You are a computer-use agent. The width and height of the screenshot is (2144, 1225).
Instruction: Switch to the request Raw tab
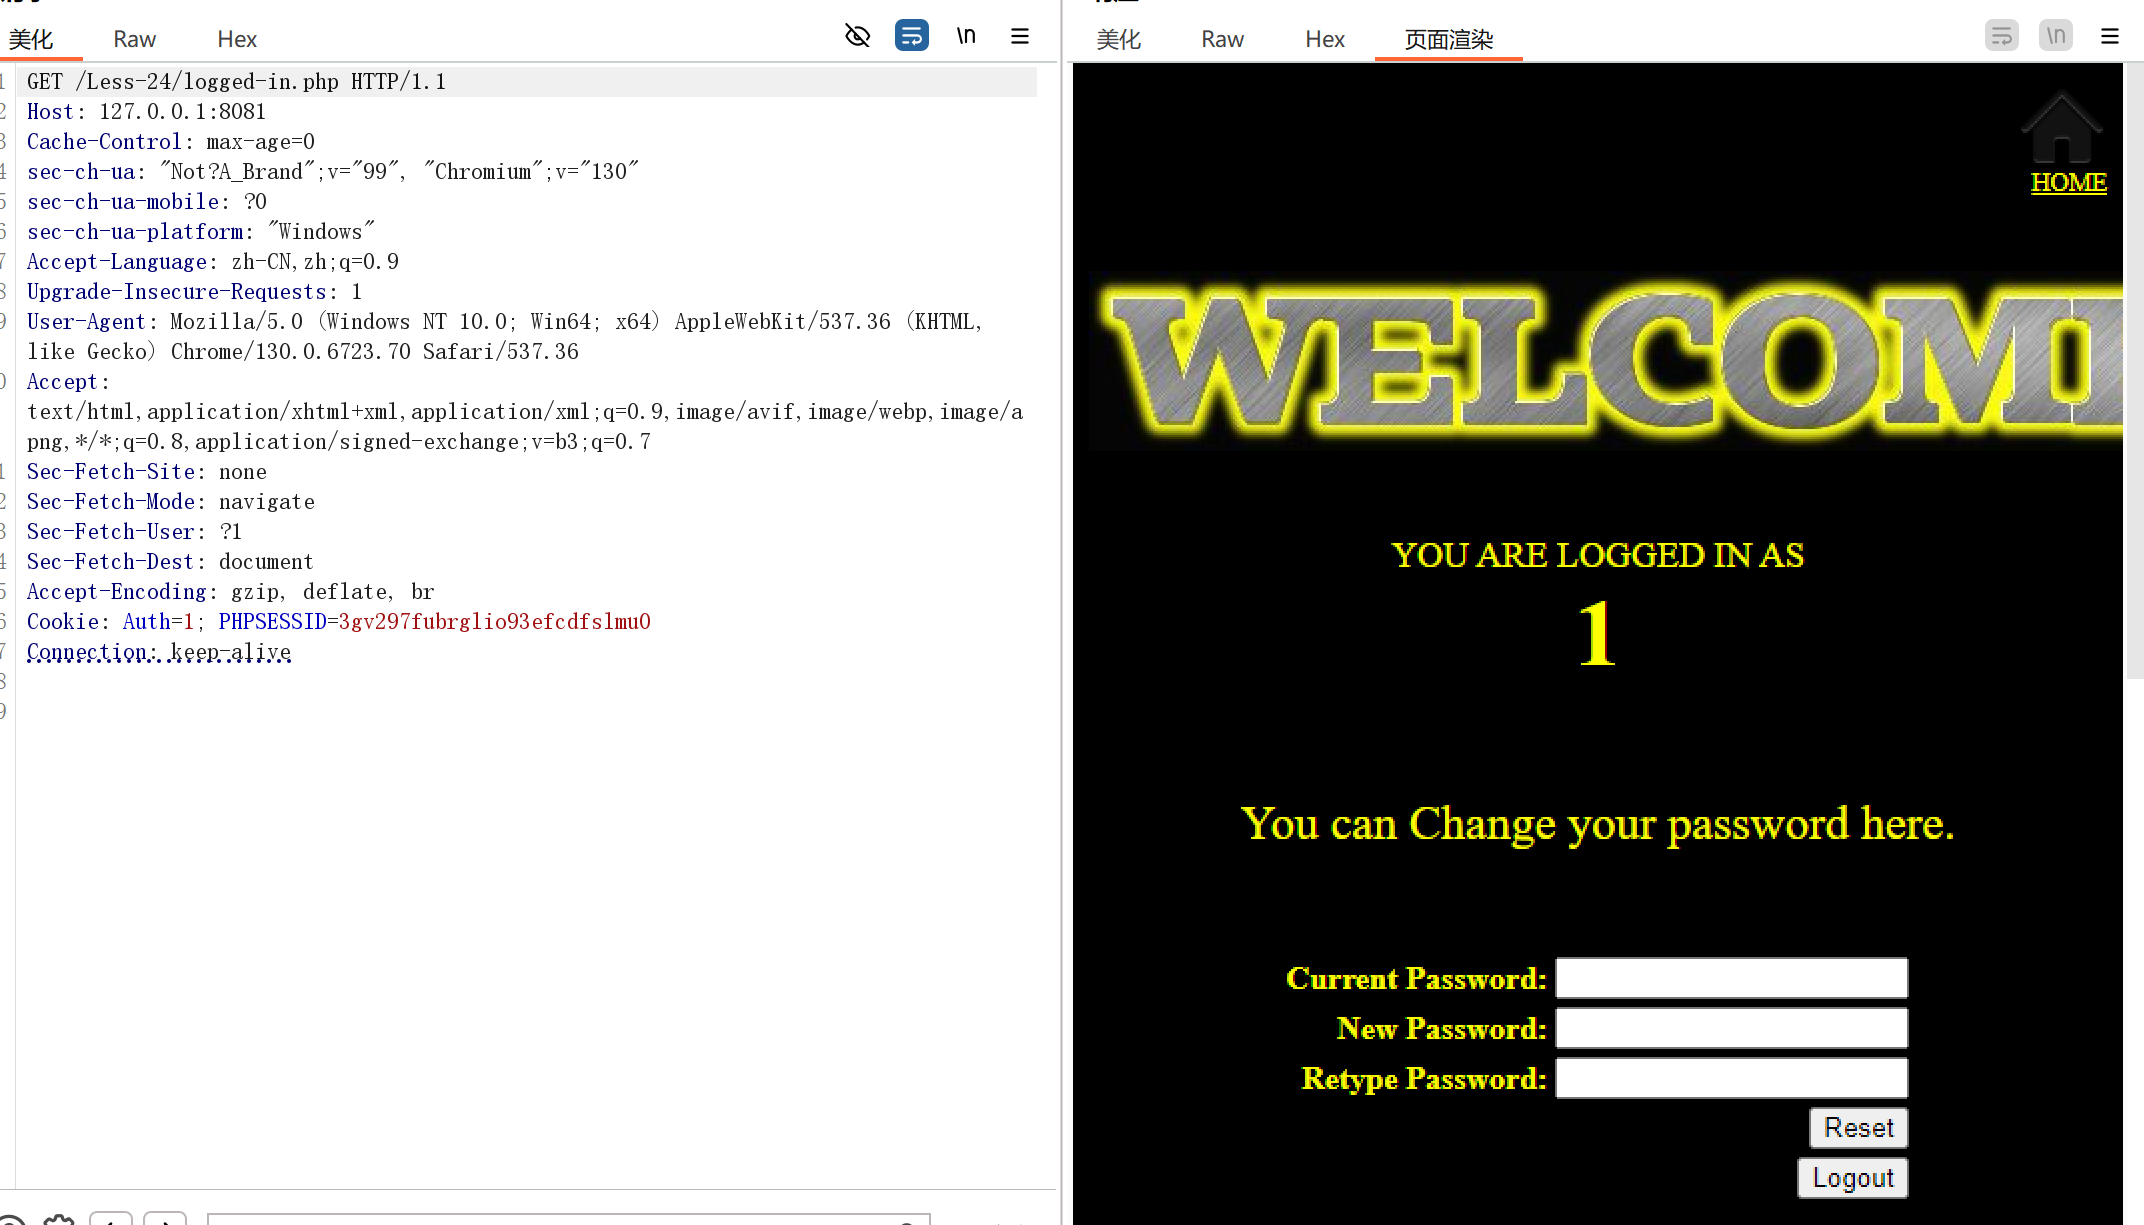coord(134,39)
